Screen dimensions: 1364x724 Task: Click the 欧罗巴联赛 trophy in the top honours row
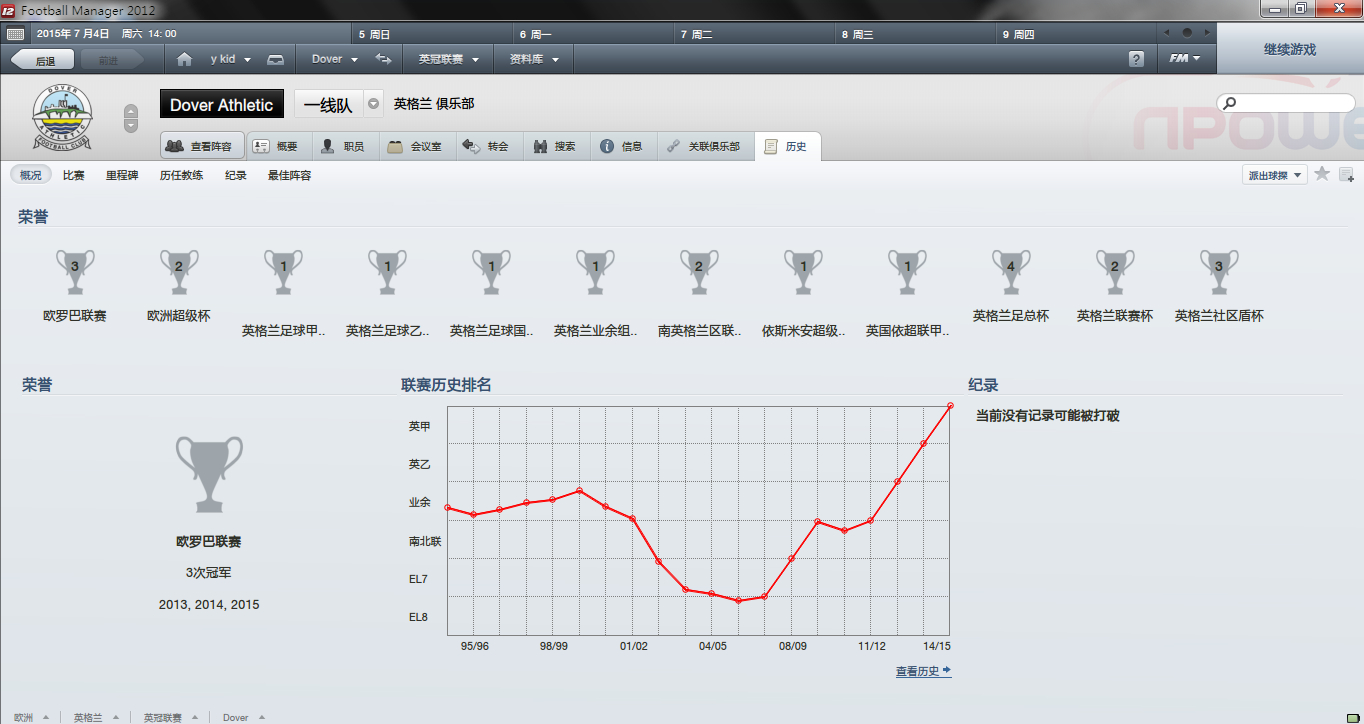coord(75,273)
